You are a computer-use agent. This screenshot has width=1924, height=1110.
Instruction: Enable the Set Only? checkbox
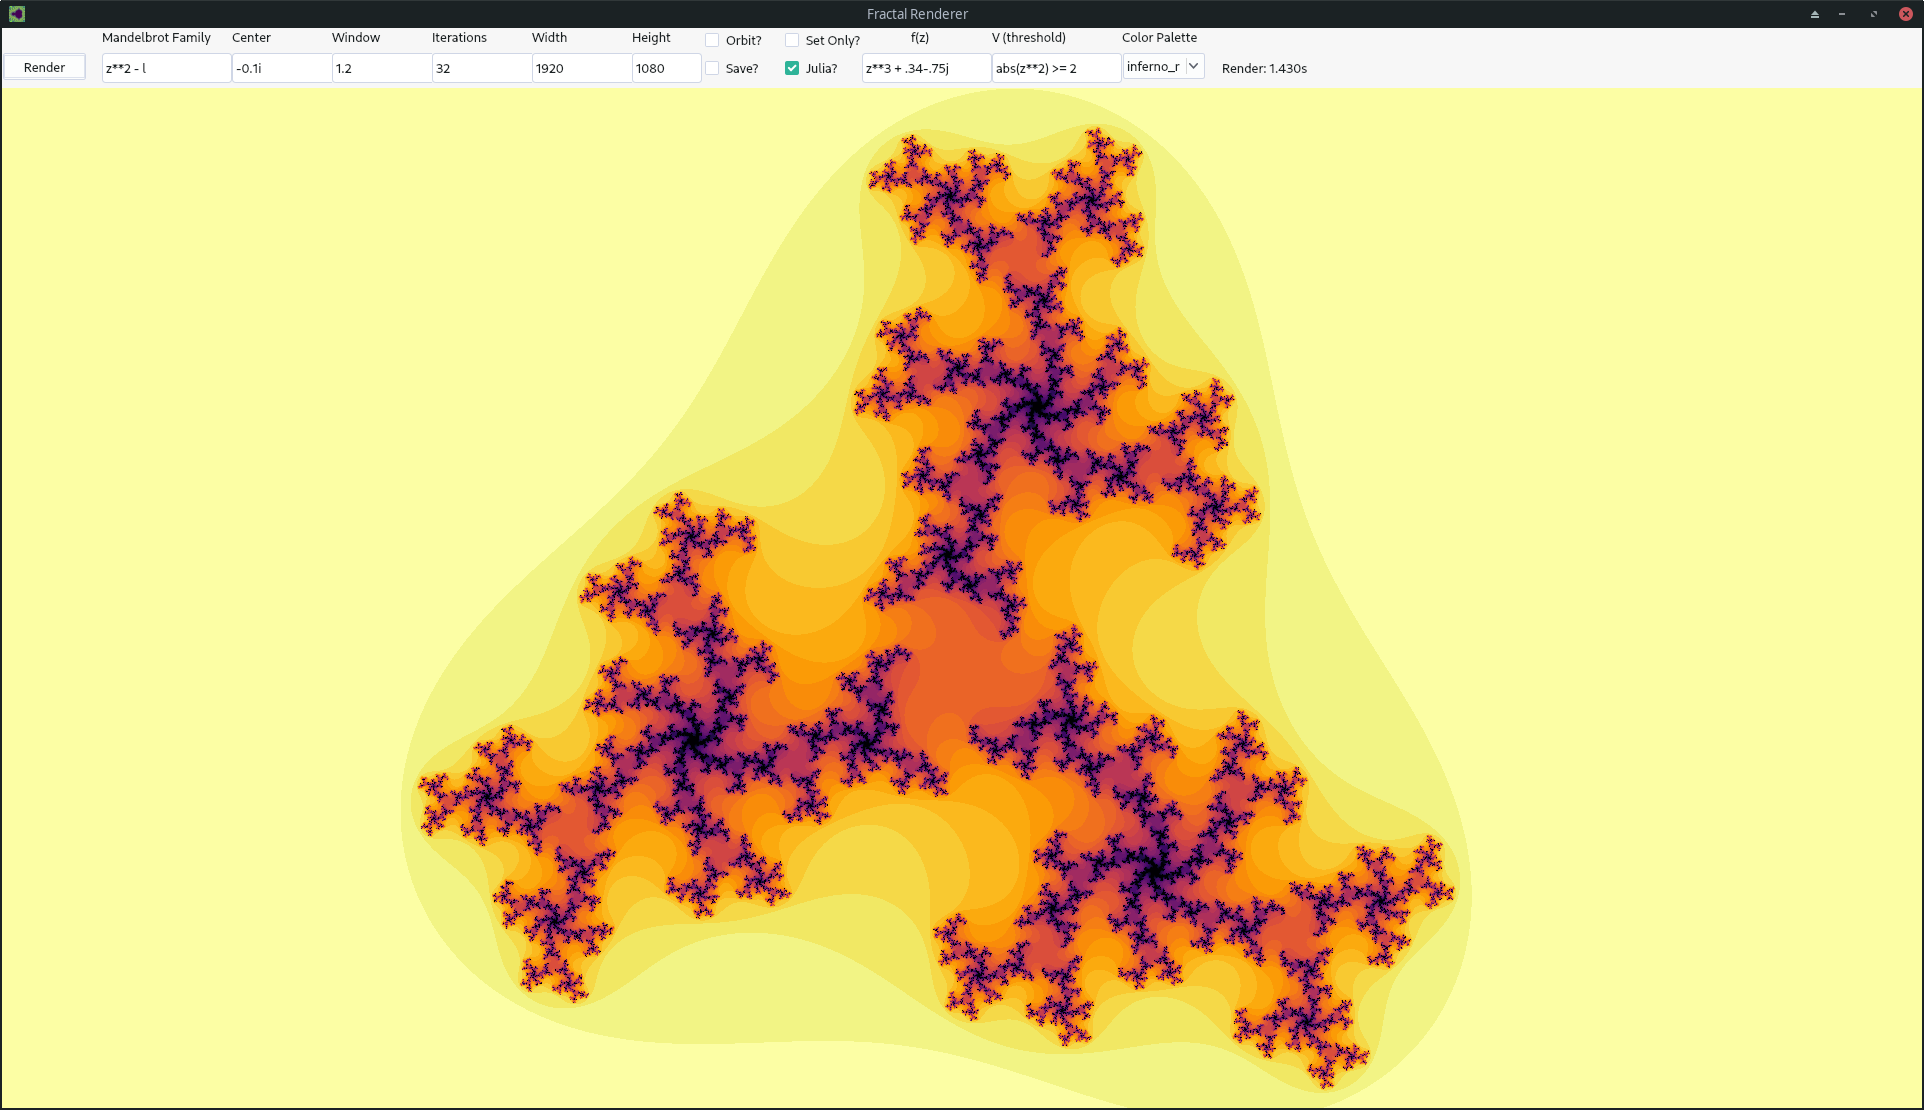[x=792, y=40]
